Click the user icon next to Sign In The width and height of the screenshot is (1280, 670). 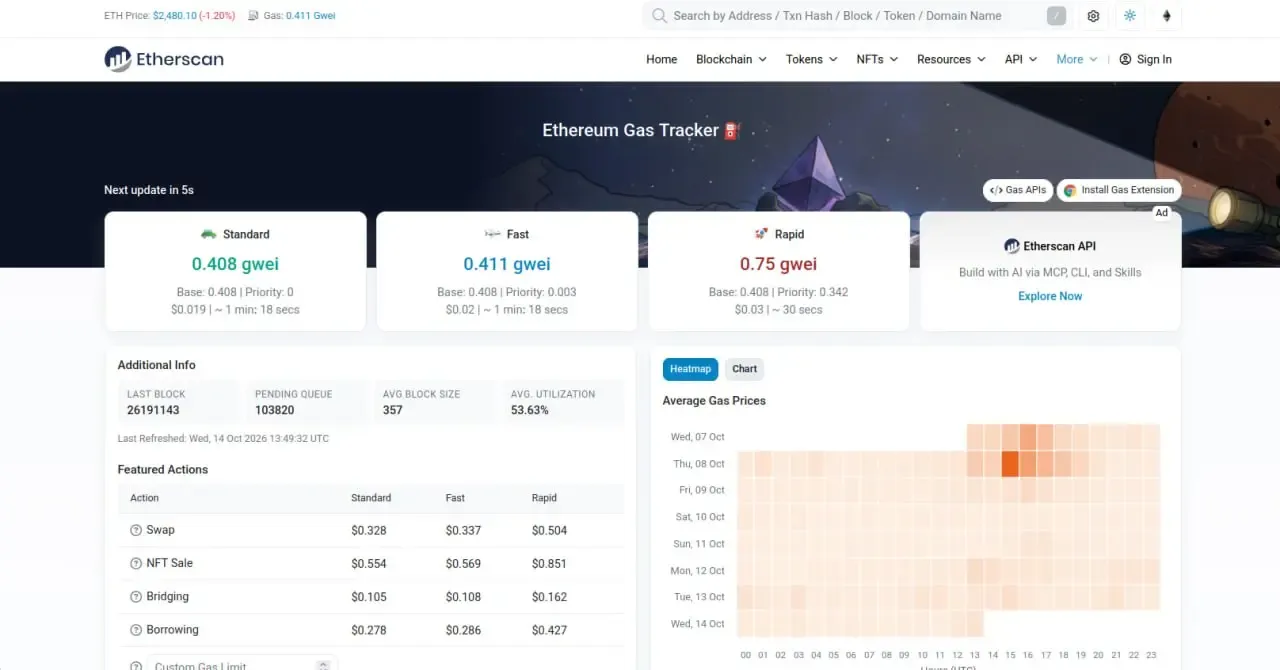tap(1125, 59)
